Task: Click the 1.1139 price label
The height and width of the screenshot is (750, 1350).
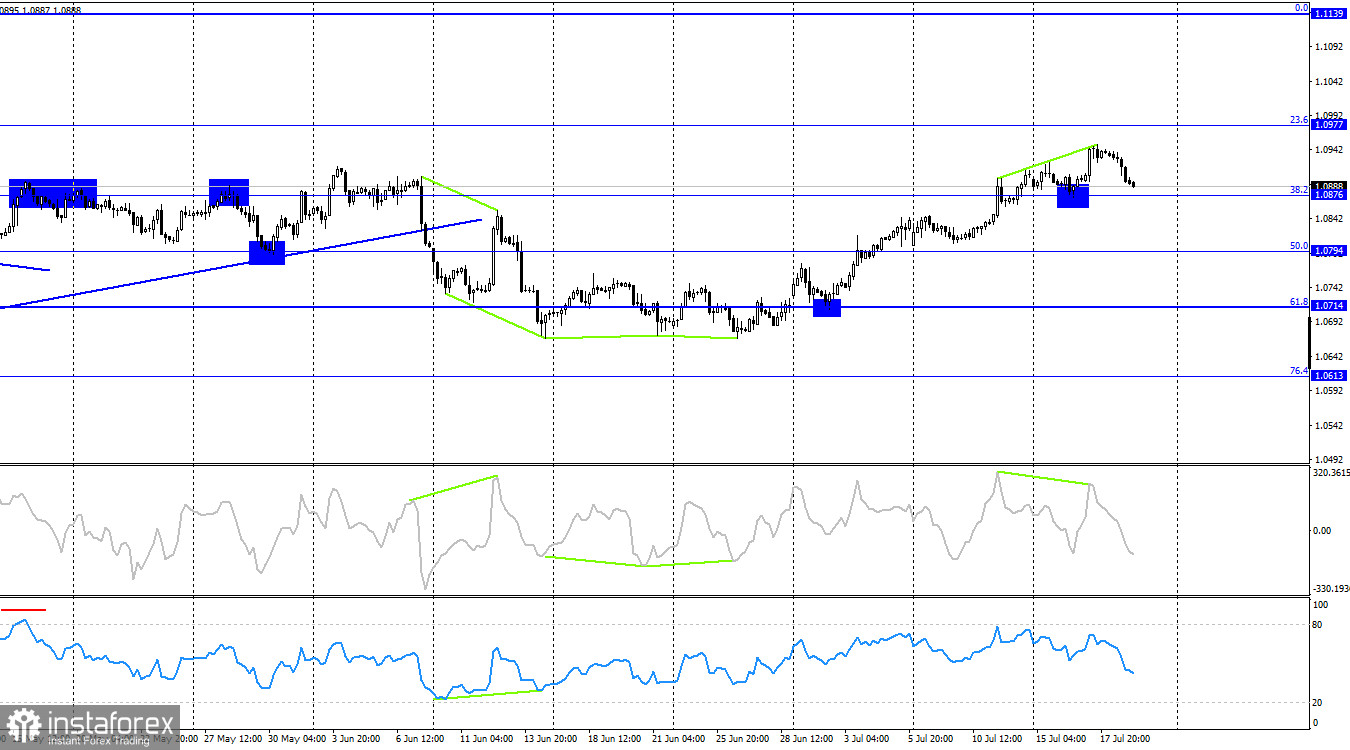Action: tap(1329, 14)
